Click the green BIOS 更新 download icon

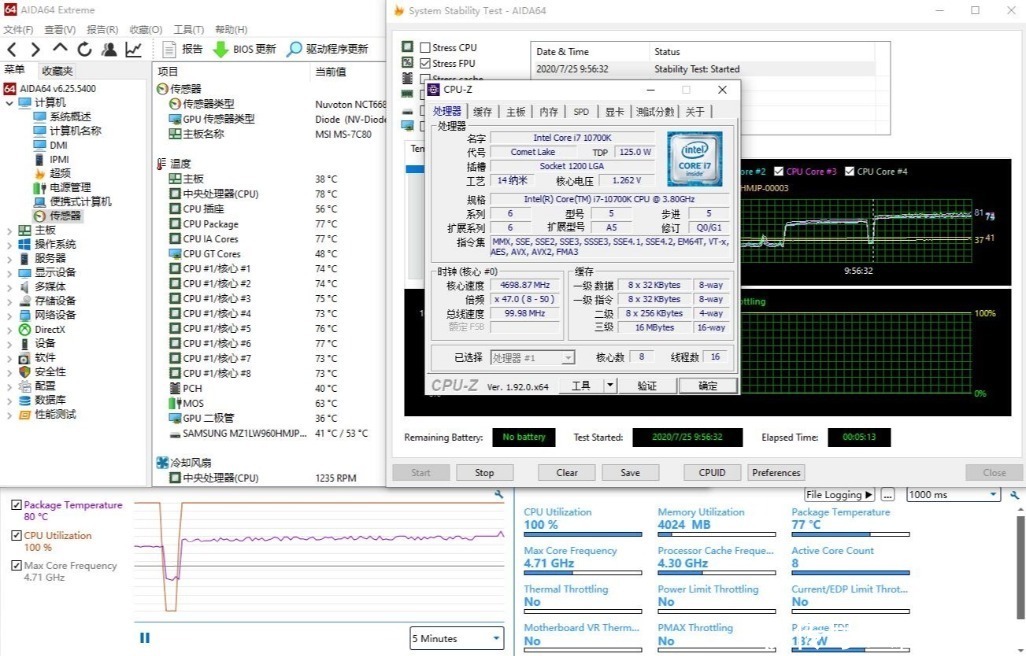220,49
